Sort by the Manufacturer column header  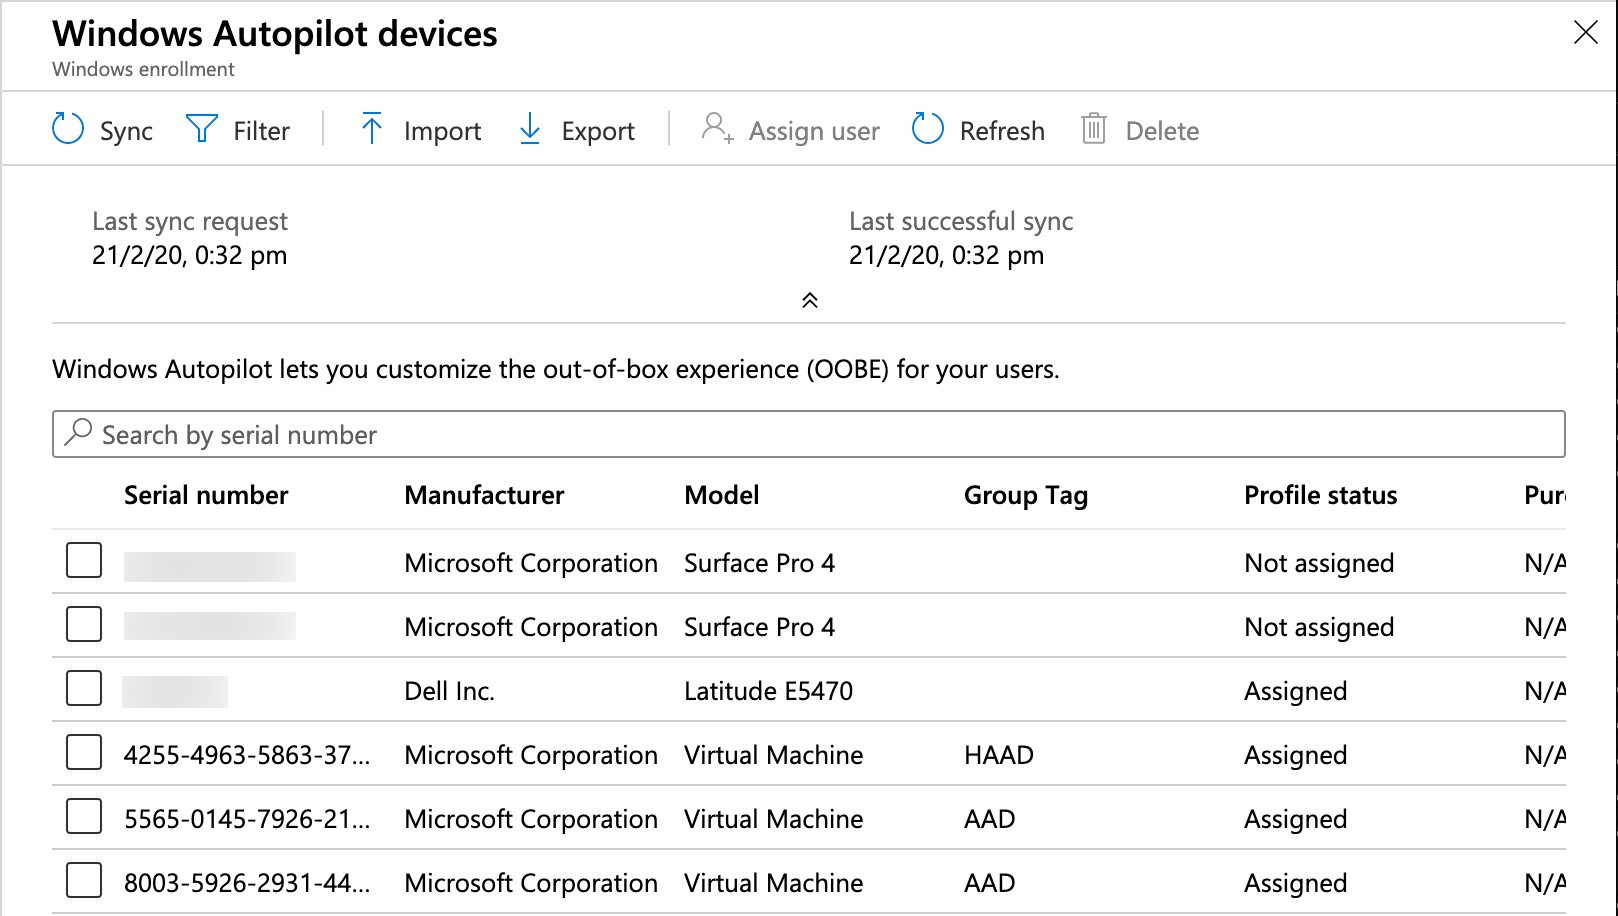tap(484, 494)
